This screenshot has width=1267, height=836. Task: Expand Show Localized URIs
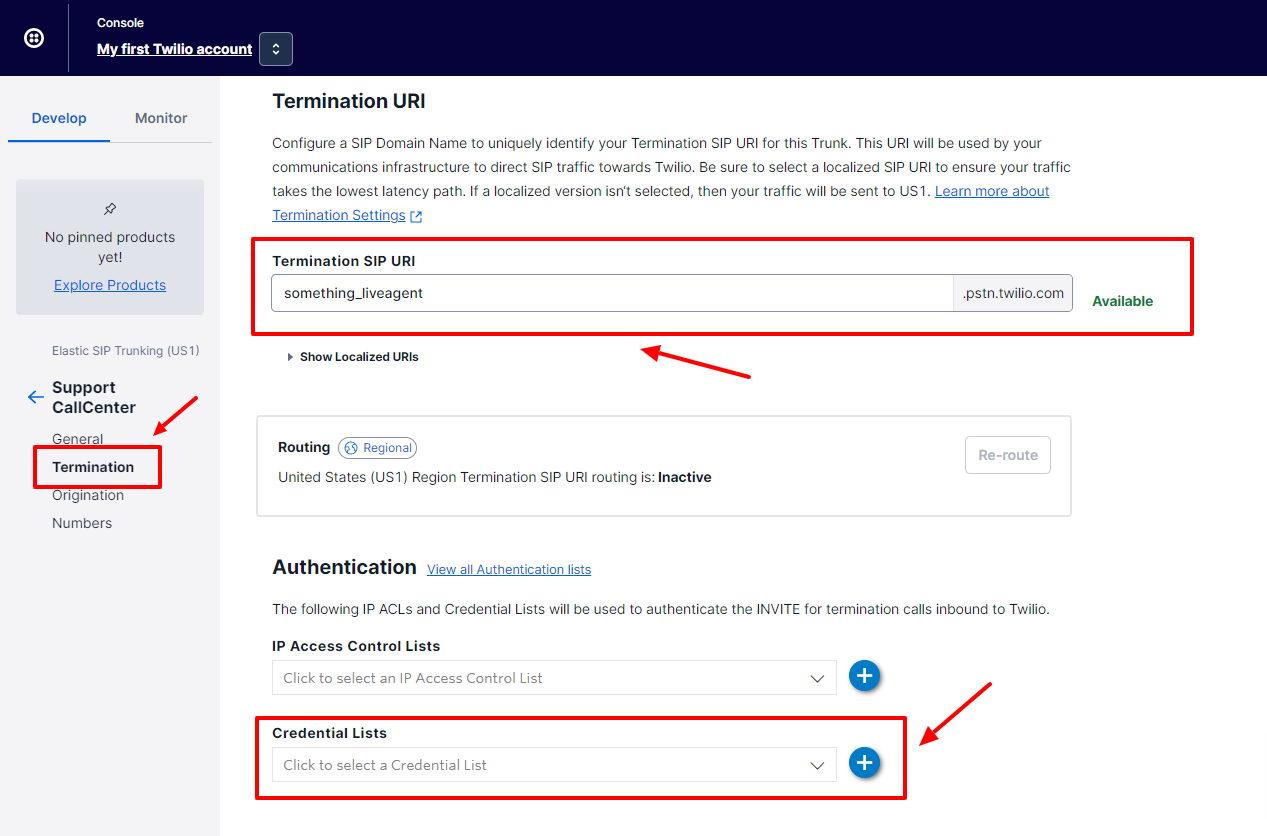pyautogui.click(x=352, y=357)
